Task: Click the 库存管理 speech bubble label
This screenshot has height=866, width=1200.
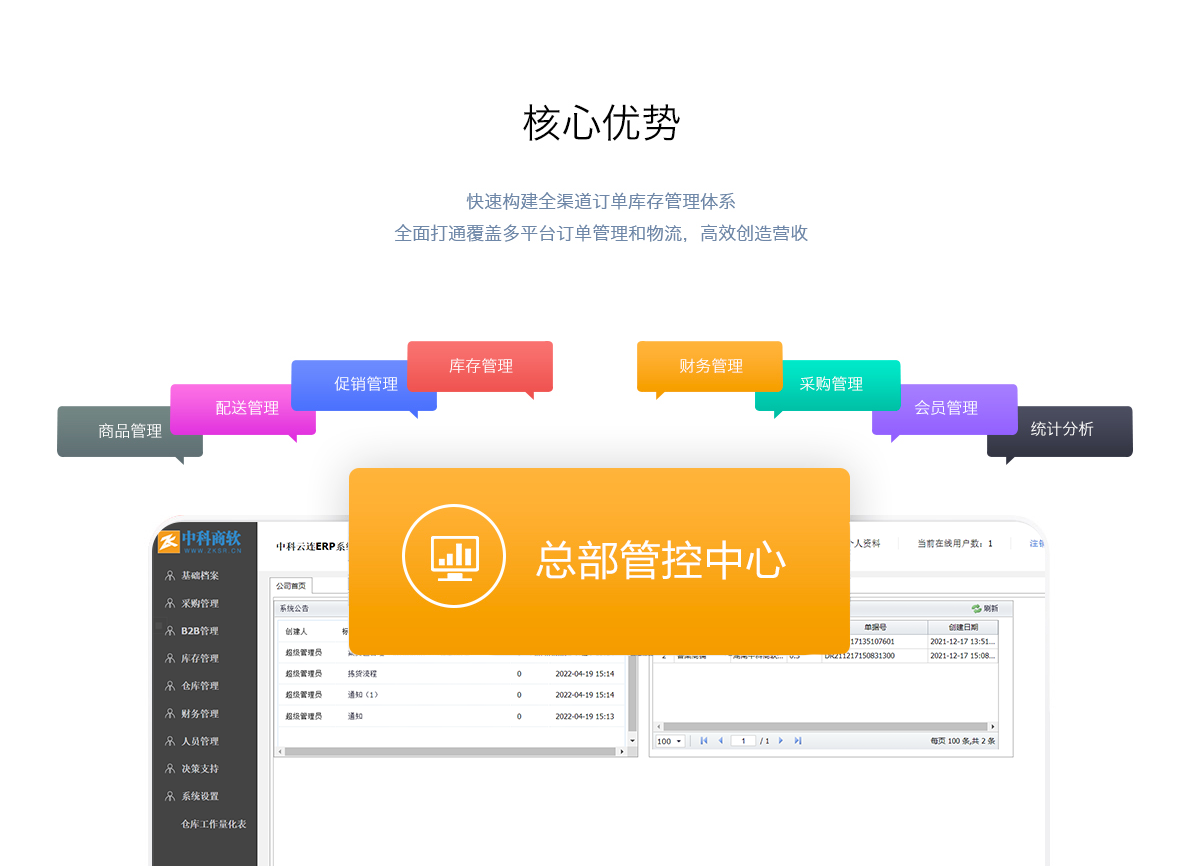Action: tap(480, 366)
